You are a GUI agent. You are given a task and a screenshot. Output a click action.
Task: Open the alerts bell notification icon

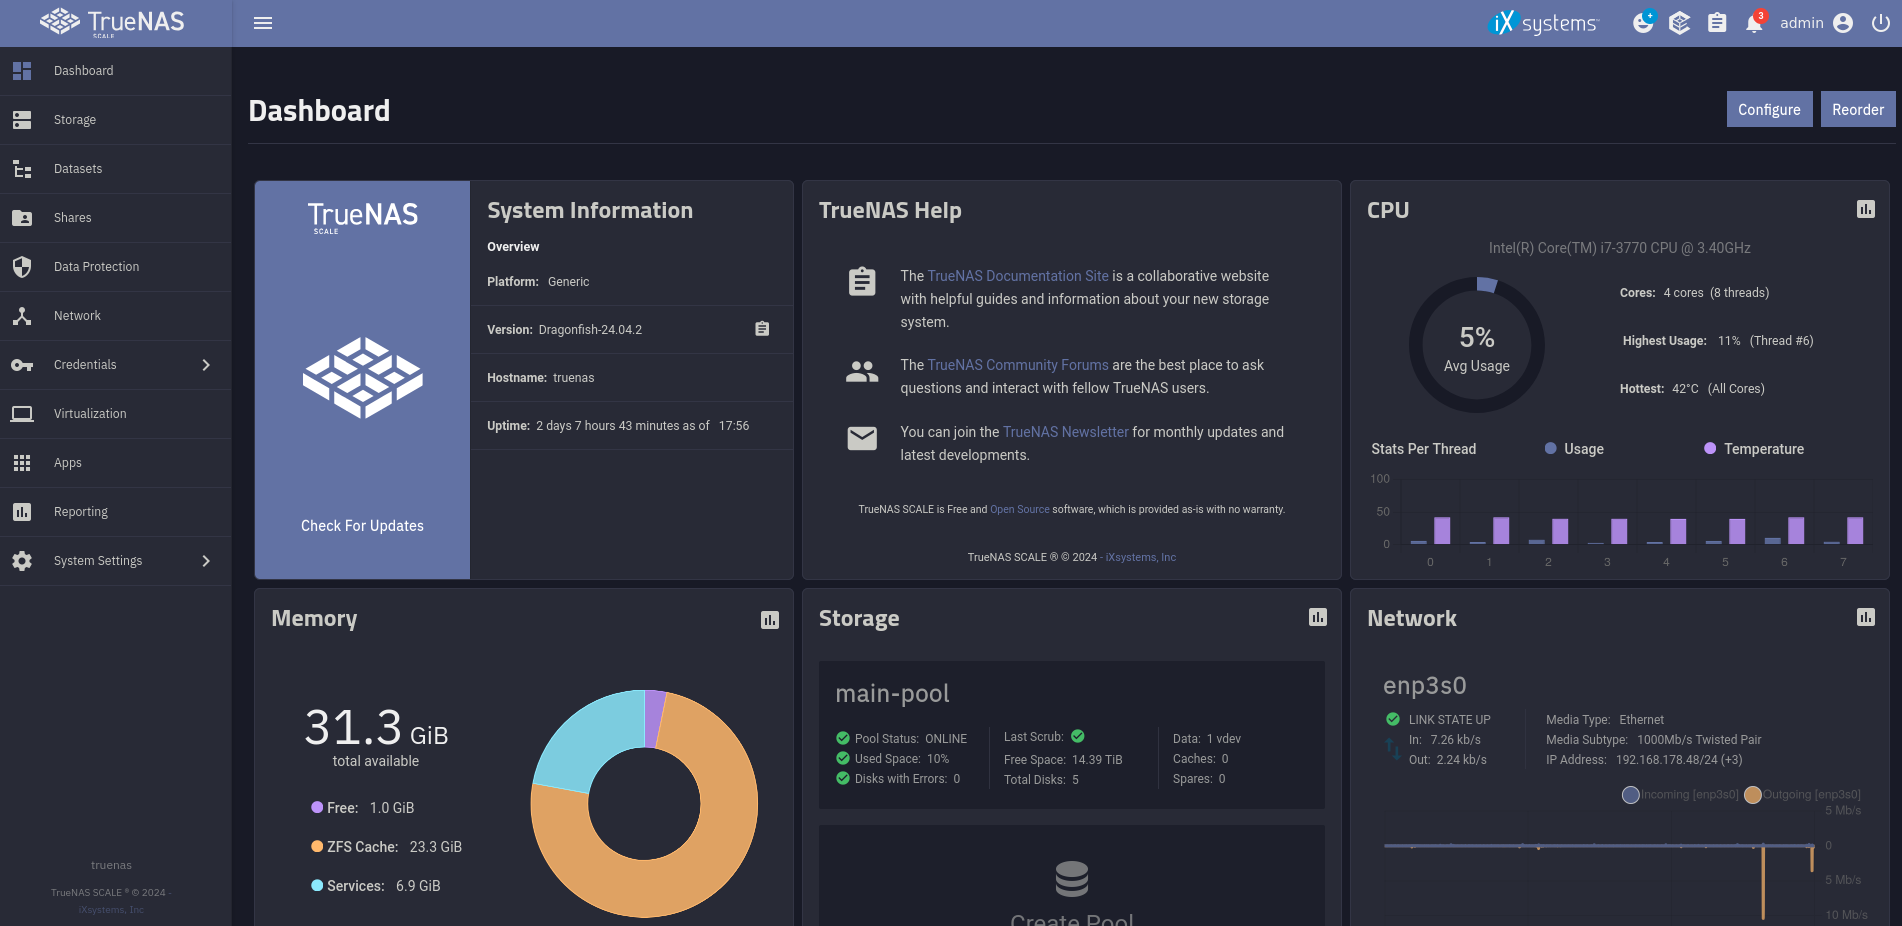click(x=1755, y=23)
